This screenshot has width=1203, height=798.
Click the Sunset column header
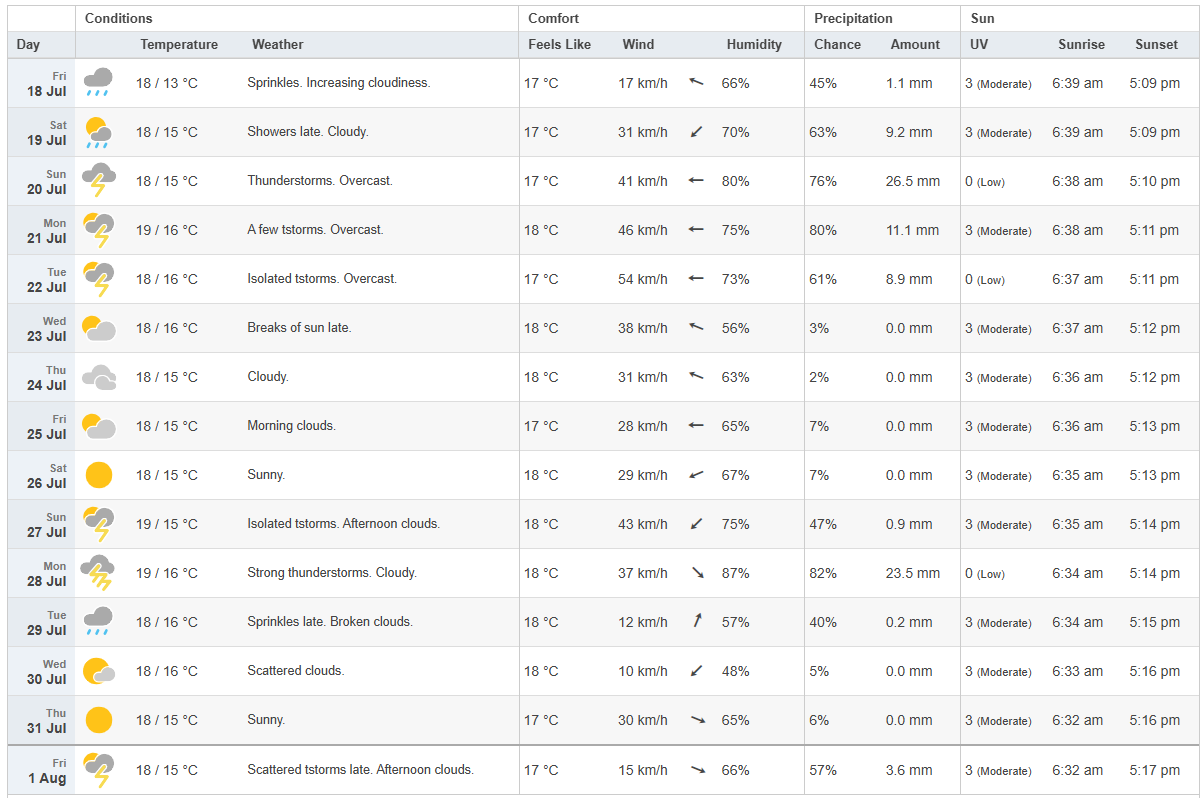tap(1156, 45)
